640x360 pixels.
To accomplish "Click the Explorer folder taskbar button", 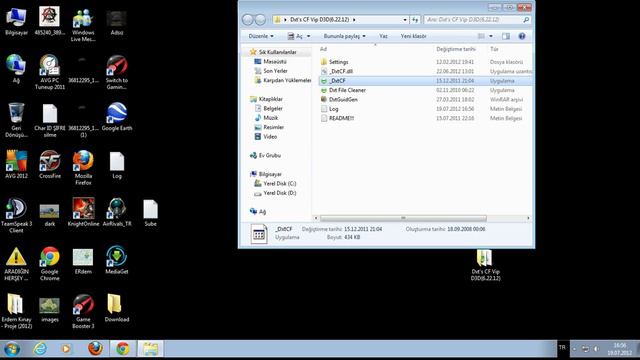I will pos(150,349).
